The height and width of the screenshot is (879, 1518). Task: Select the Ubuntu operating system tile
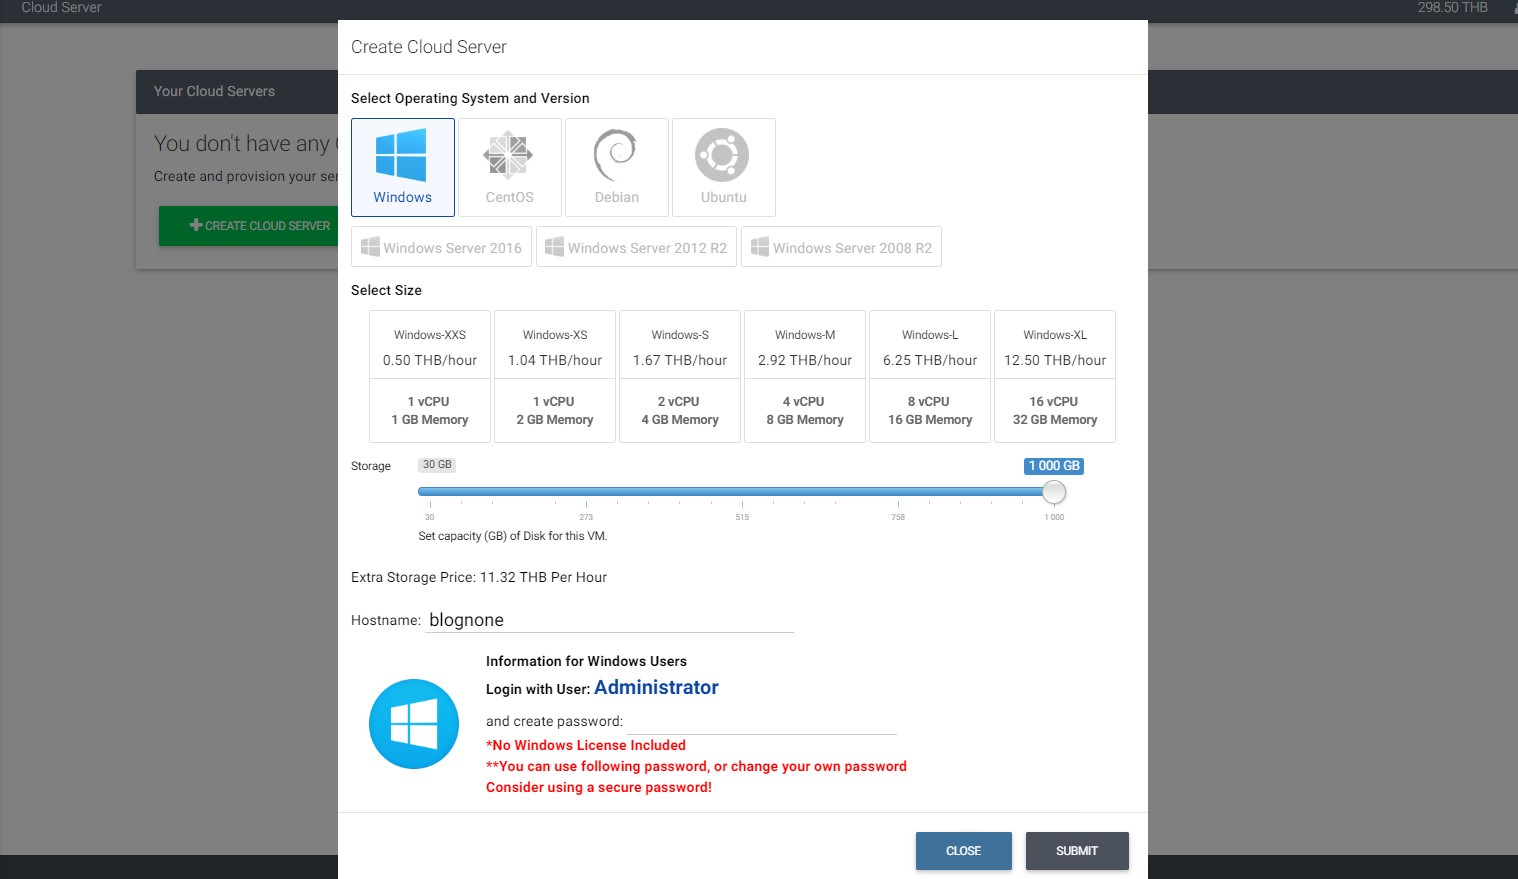click(724, 167)
